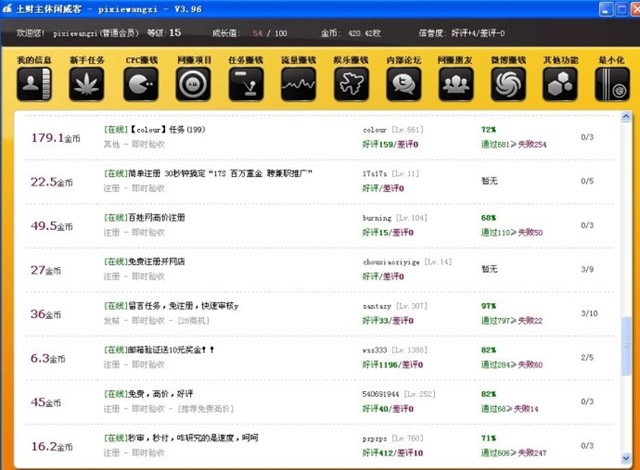The width and height of the screenshot is (640, 470).
Task: Click publisher name burning
Action: (x=378, y=217)
